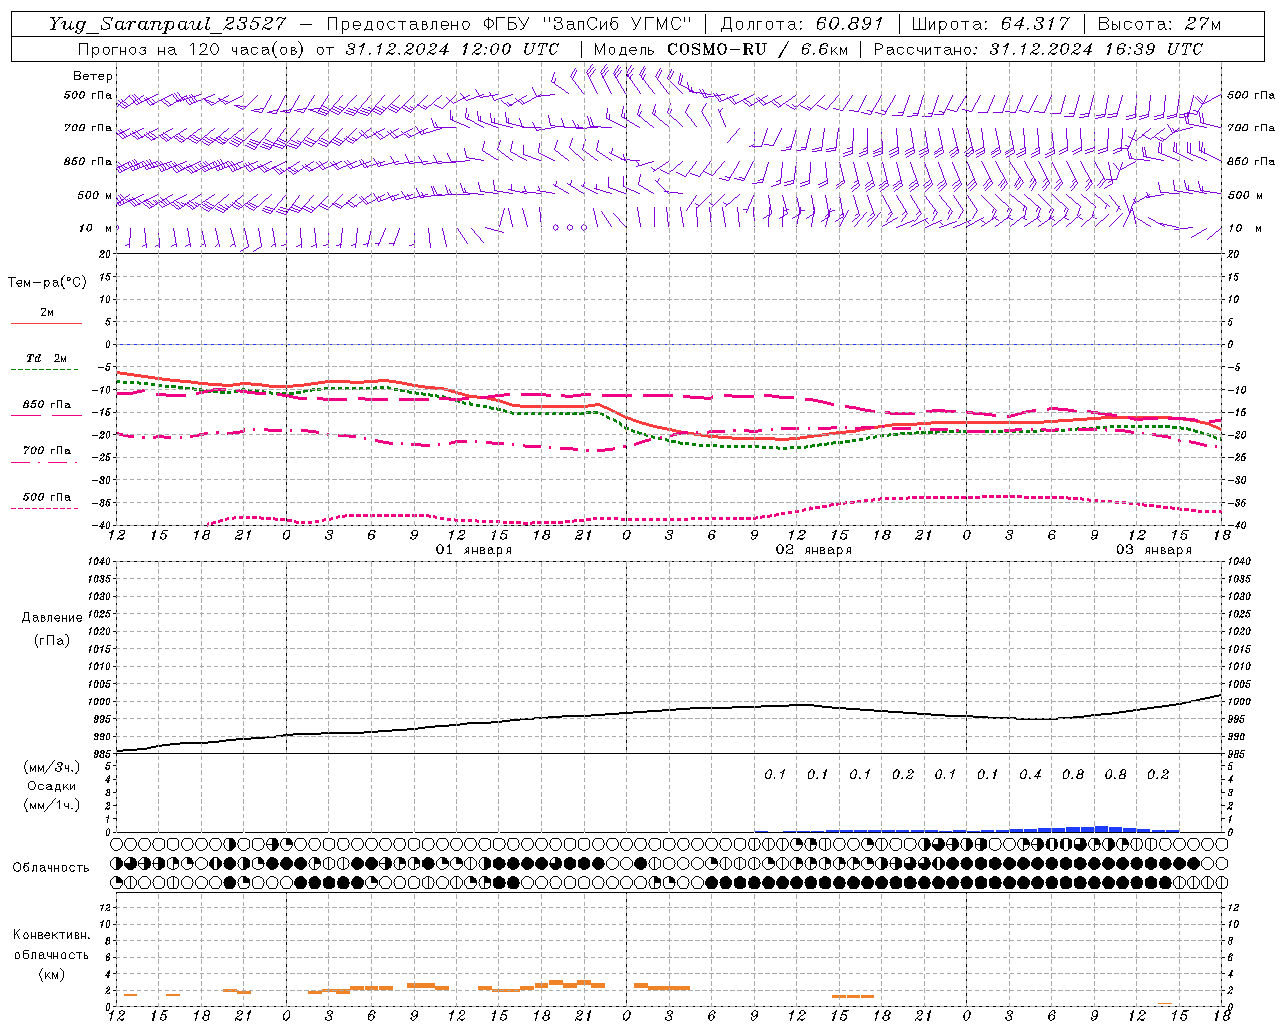Click the latitude value 64.317
This screenshot has height=1024, width=1280.
click(x=1034, y=24)
